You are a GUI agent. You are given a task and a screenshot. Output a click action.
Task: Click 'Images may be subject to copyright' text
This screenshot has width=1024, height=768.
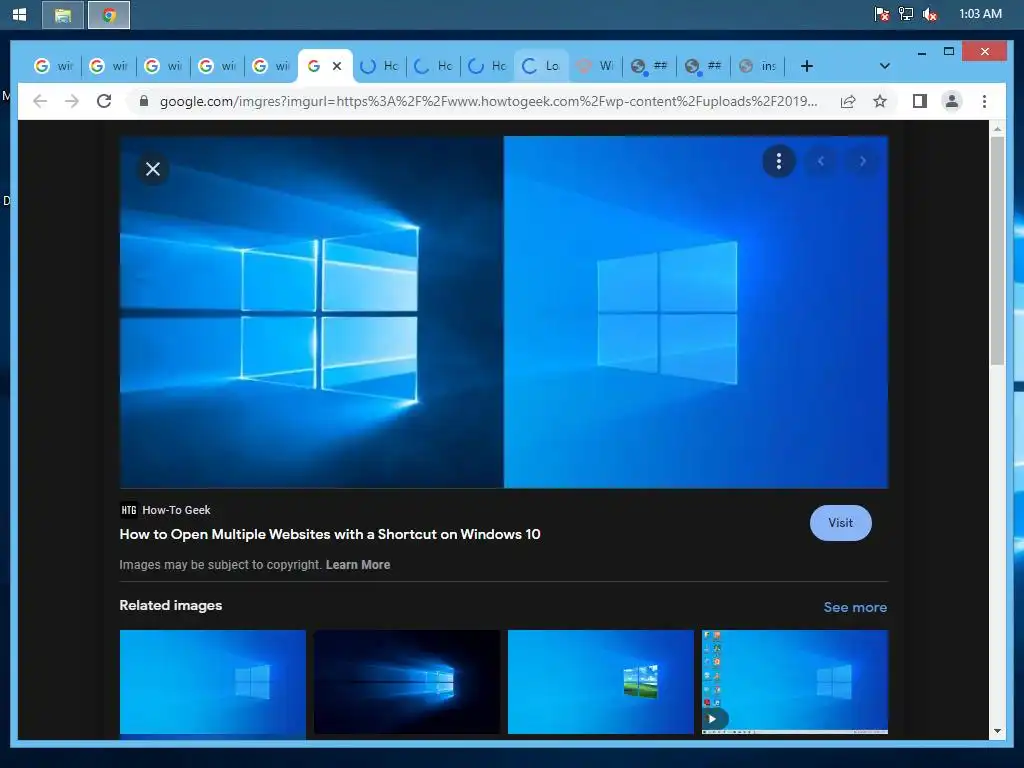pos(220,565)
